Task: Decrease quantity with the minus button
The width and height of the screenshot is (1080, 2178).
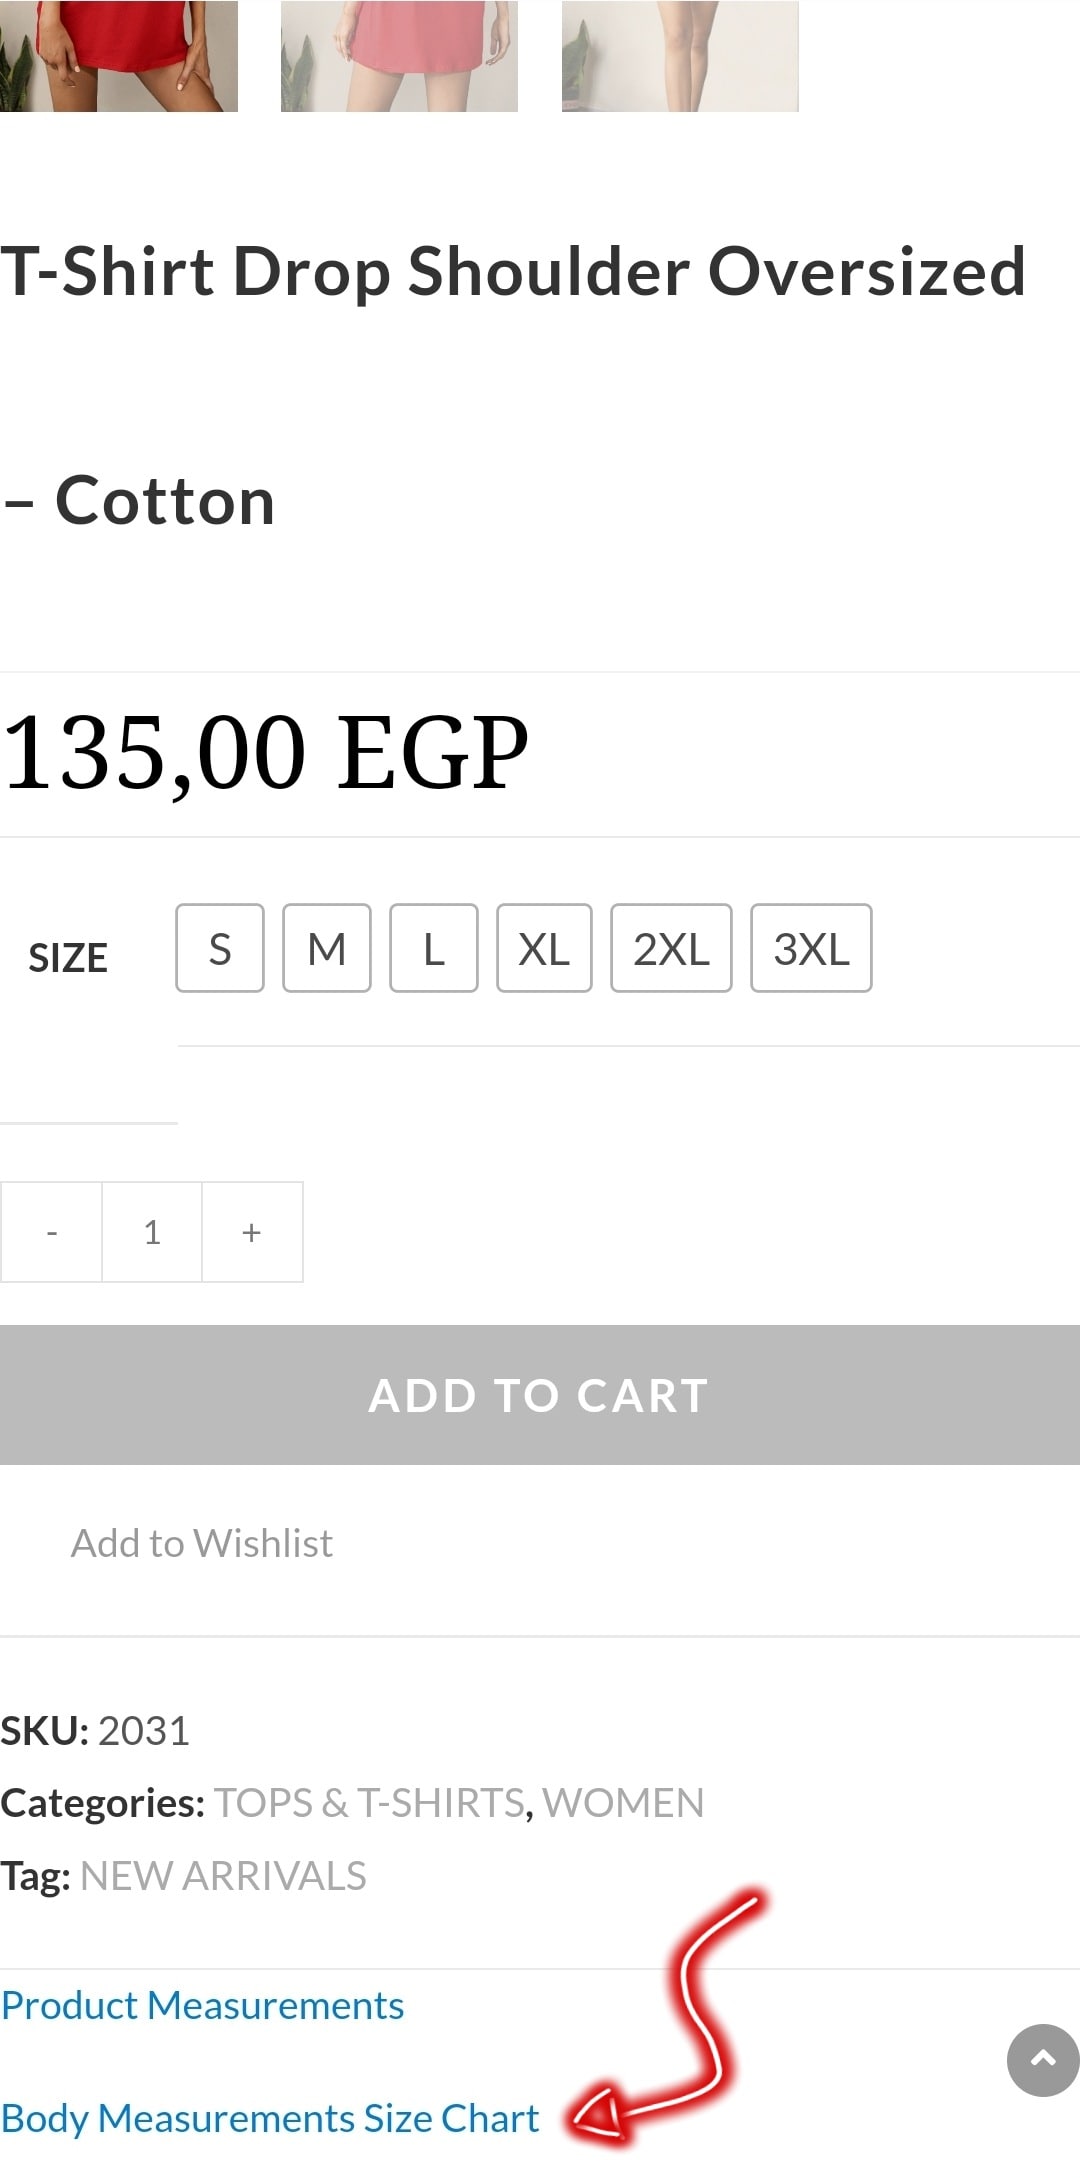Action: [52, 1232]
